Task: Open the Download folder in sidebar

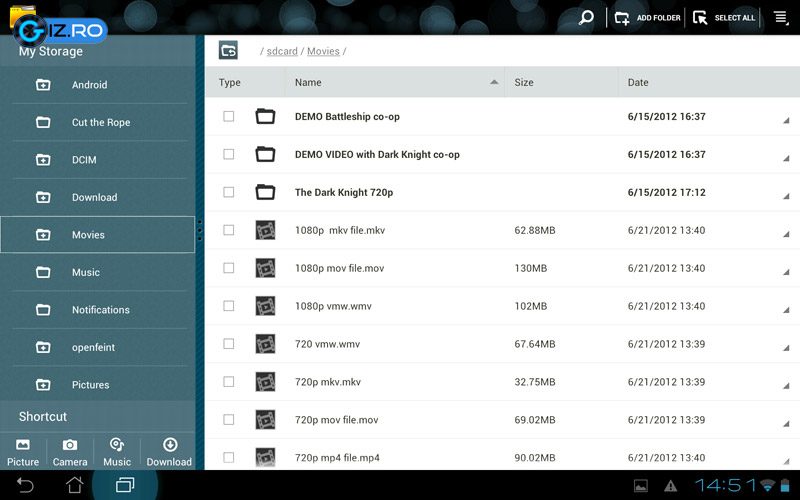Action: pos(94,198)
